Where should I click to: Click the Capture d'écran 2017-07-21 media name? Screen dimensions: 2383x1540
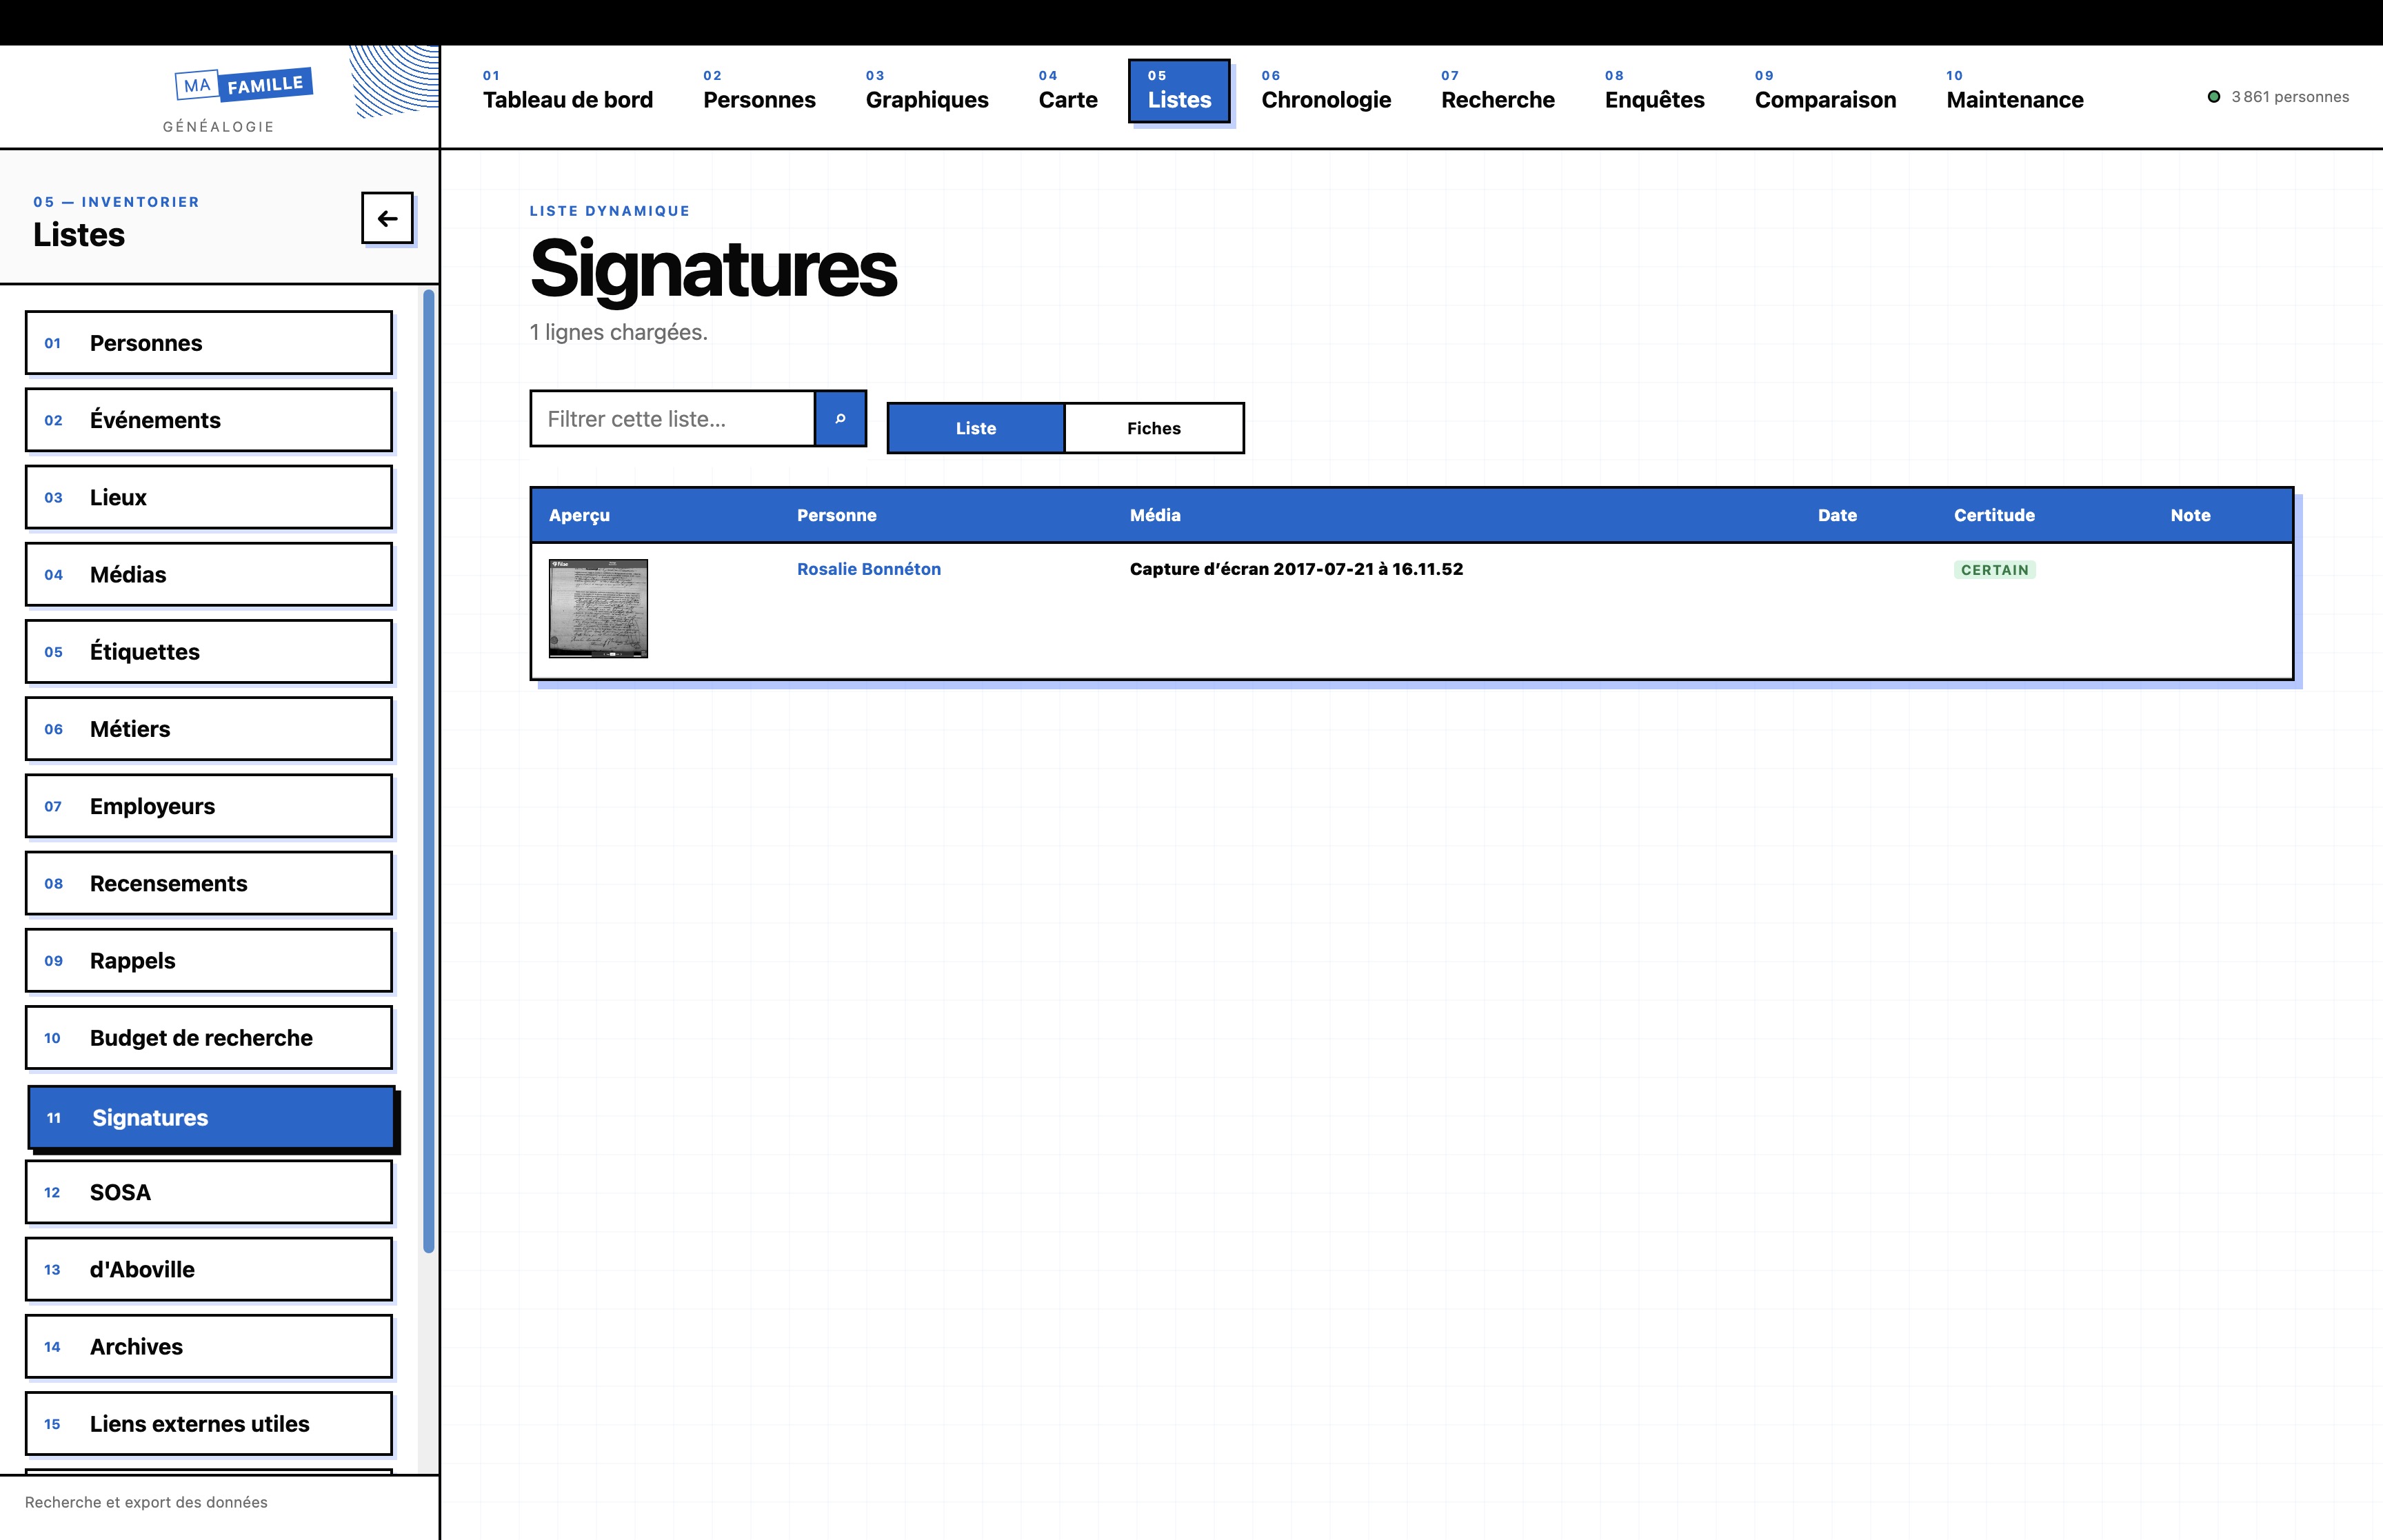(1296, 569)
